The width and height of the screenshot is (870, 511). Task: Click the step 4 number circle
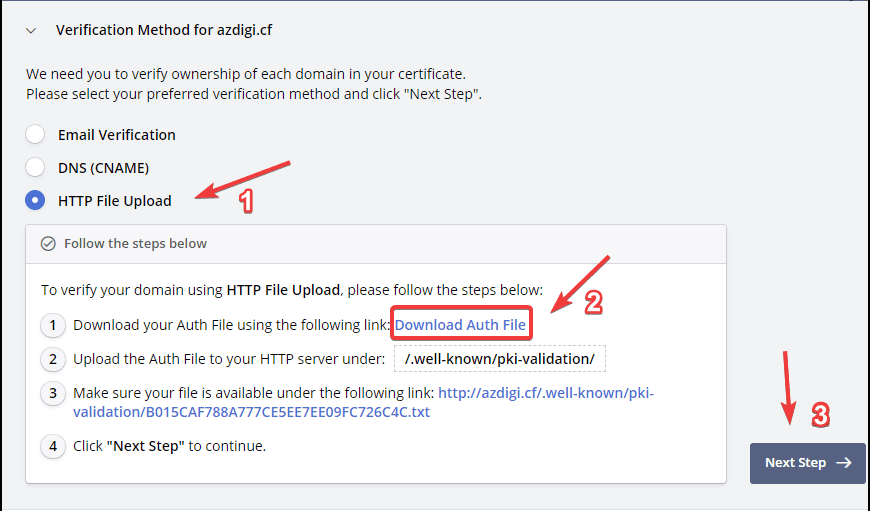click(x=53, y=446)
